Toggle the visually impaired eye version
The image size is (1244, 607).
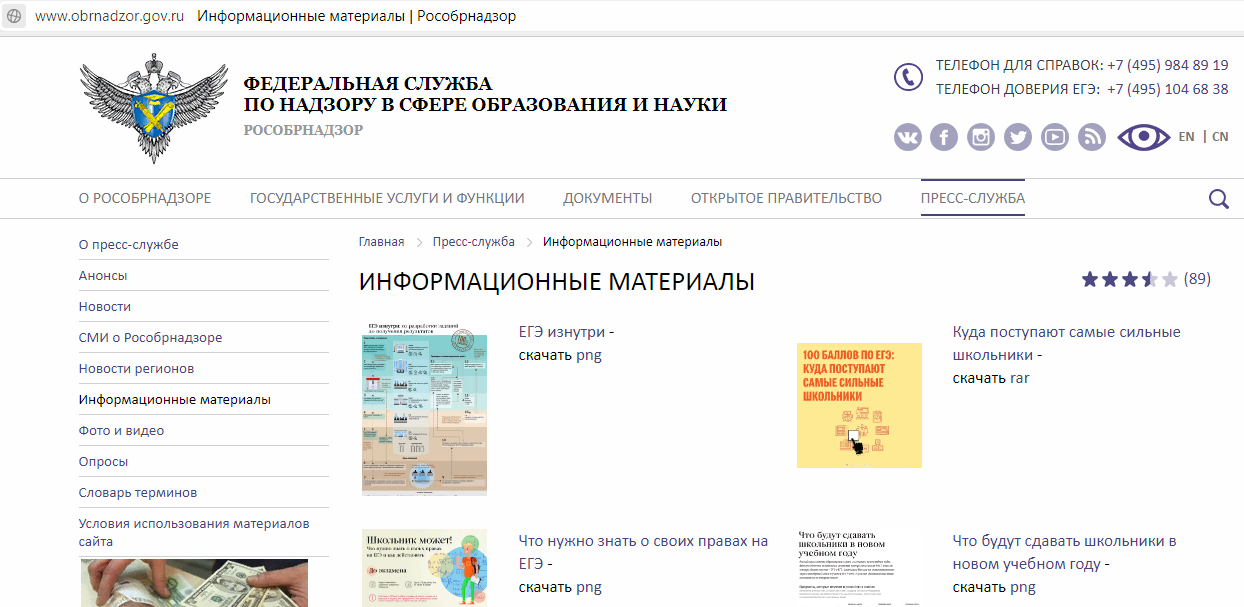tap(1143, 137)
